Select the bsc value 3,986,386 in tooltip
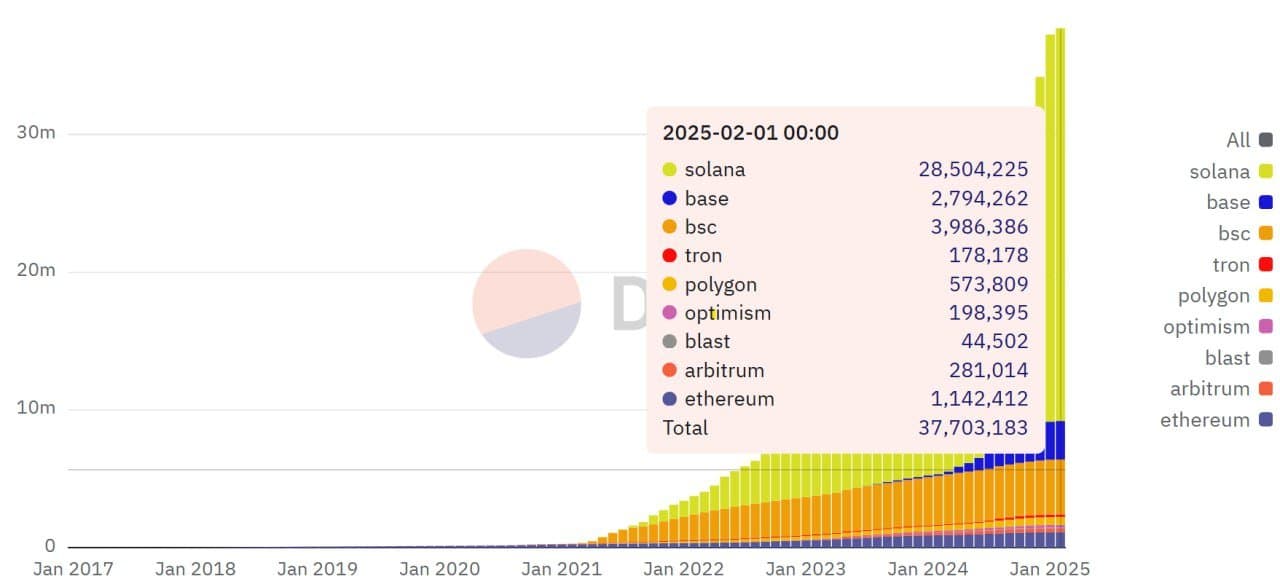 tap(979, 227)
